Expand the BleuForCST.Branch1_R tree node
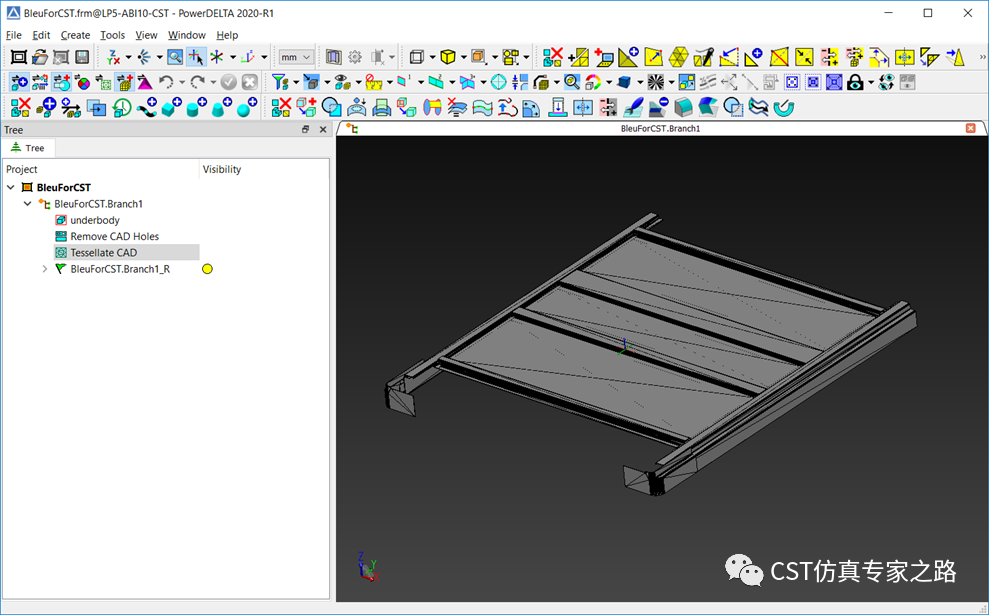This screenshot has width=989, height=615. pyautogui.click(x=45, y=269)
